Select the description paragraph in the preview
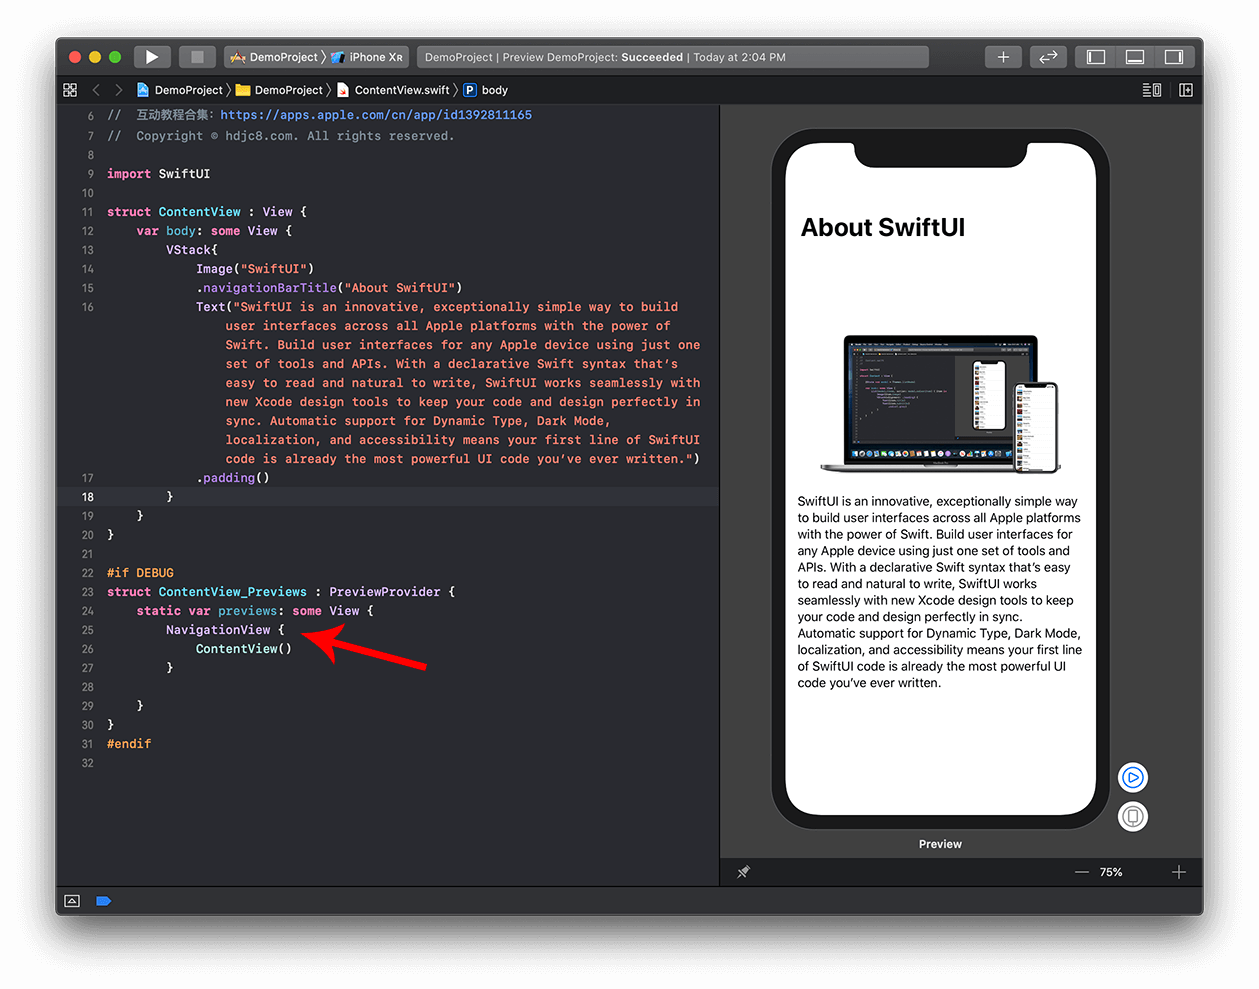This screenshot has height=989, width=1259. [x=940, y=592]
